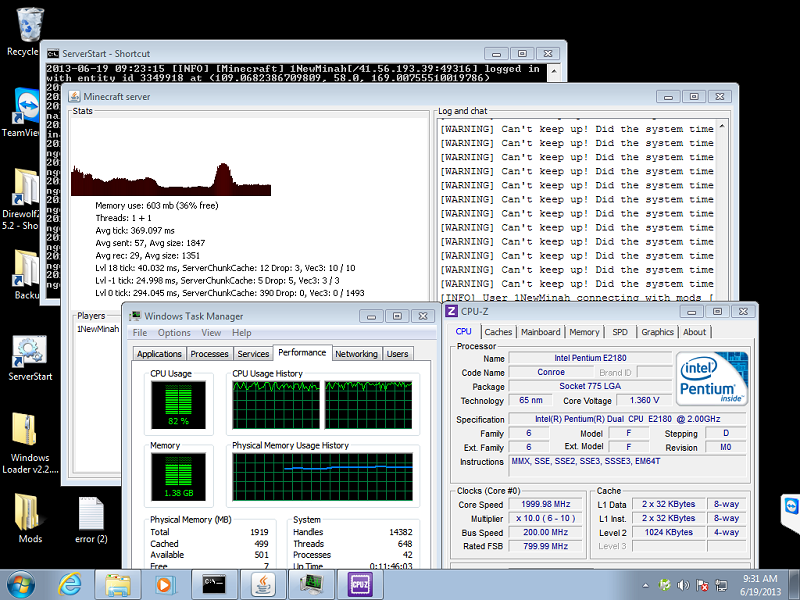Click the Core Voltage 1.360 V value
This screenshot has height=600, width=800.
(644, 400)
